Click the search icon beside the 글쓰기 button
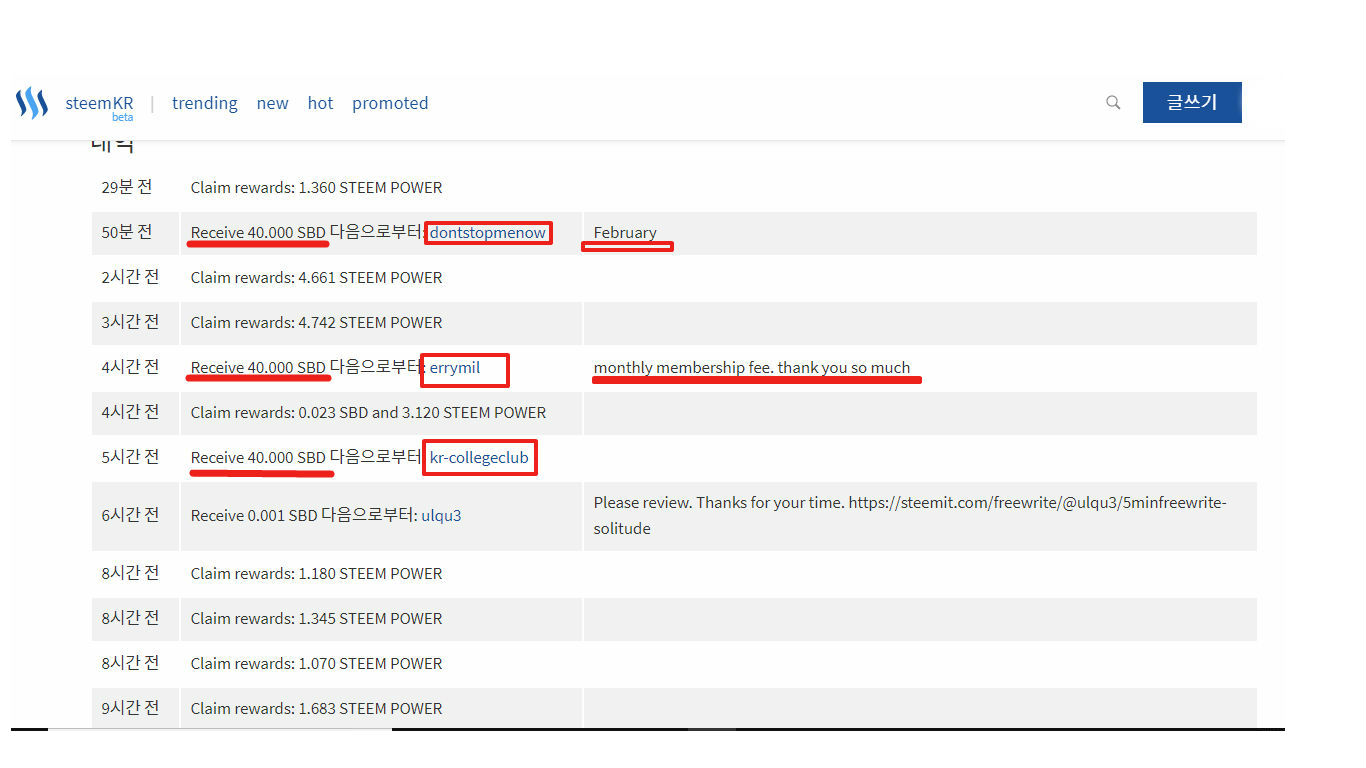Viewport: 1366px width, 768px height. (1113, 102)
